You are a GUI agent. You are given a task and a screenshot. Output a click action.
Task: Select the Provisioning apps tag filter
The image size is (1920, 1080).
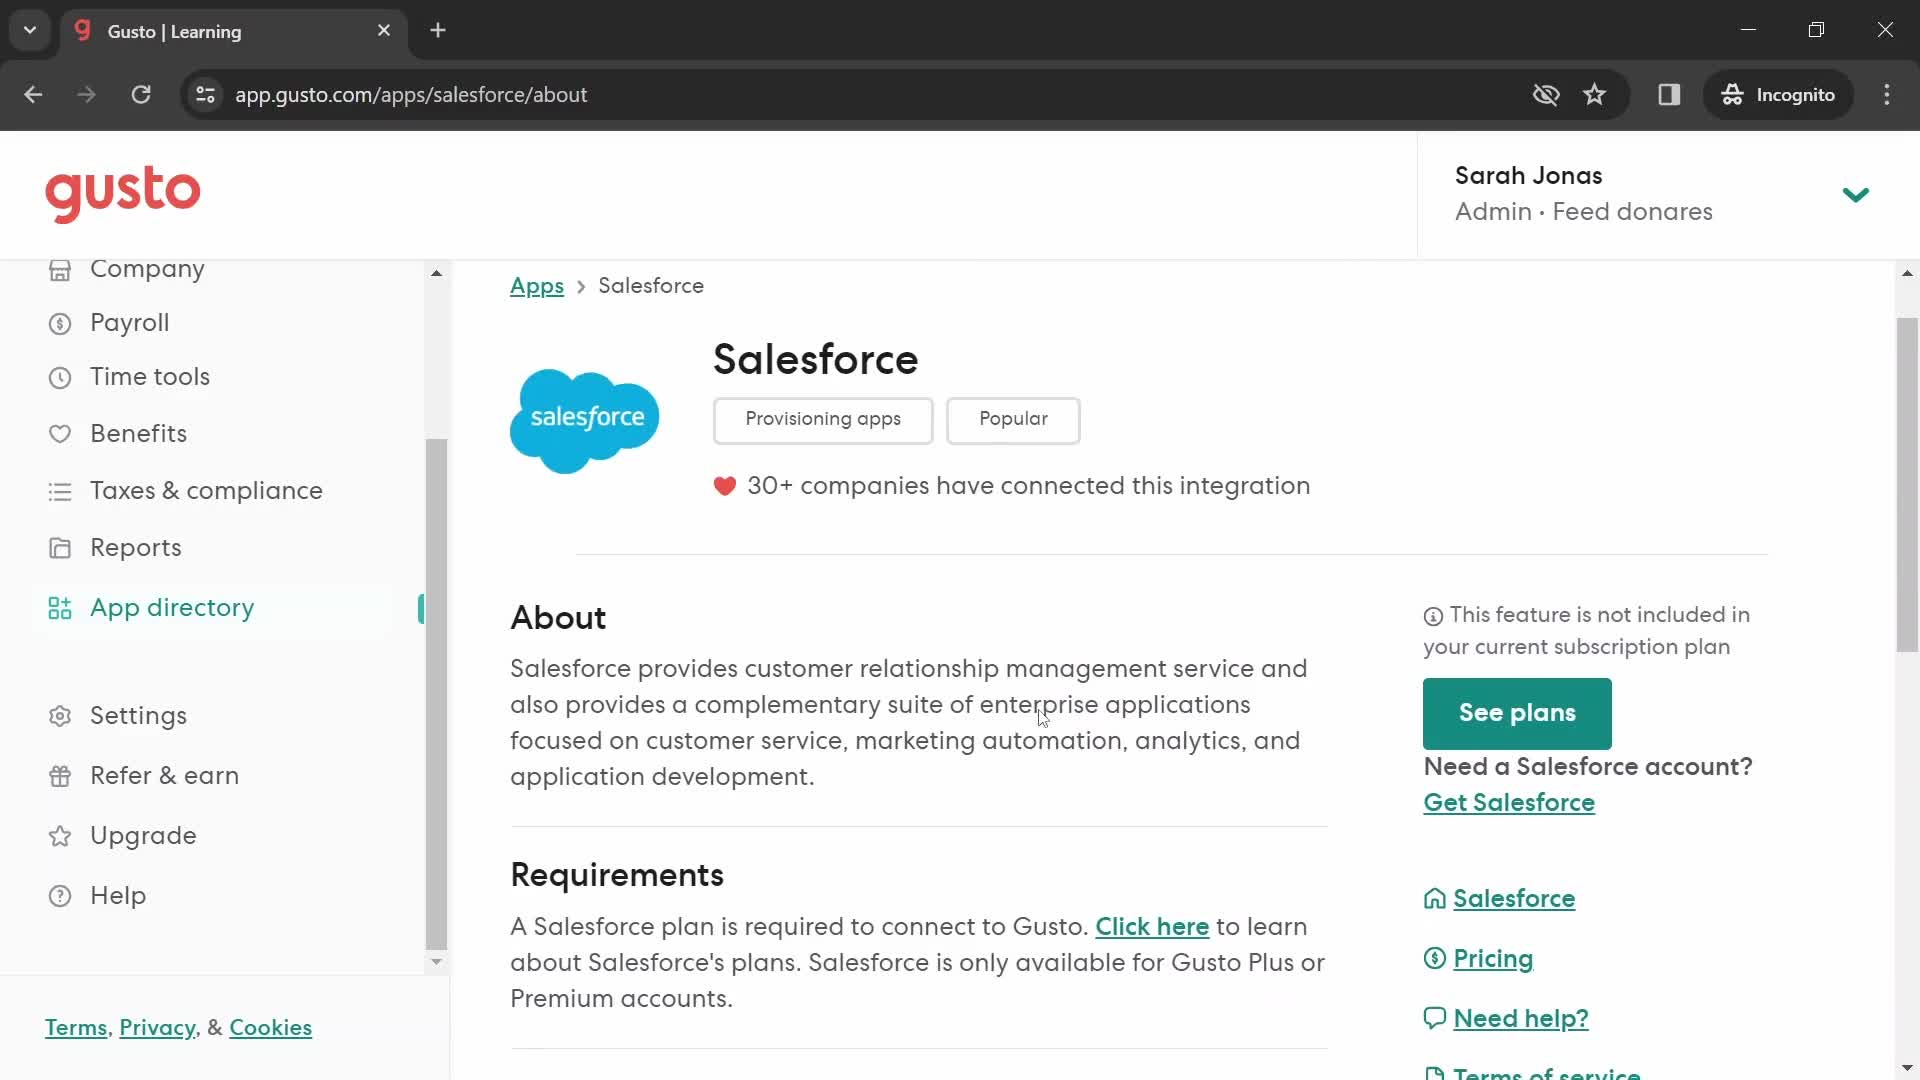[824, 419]
